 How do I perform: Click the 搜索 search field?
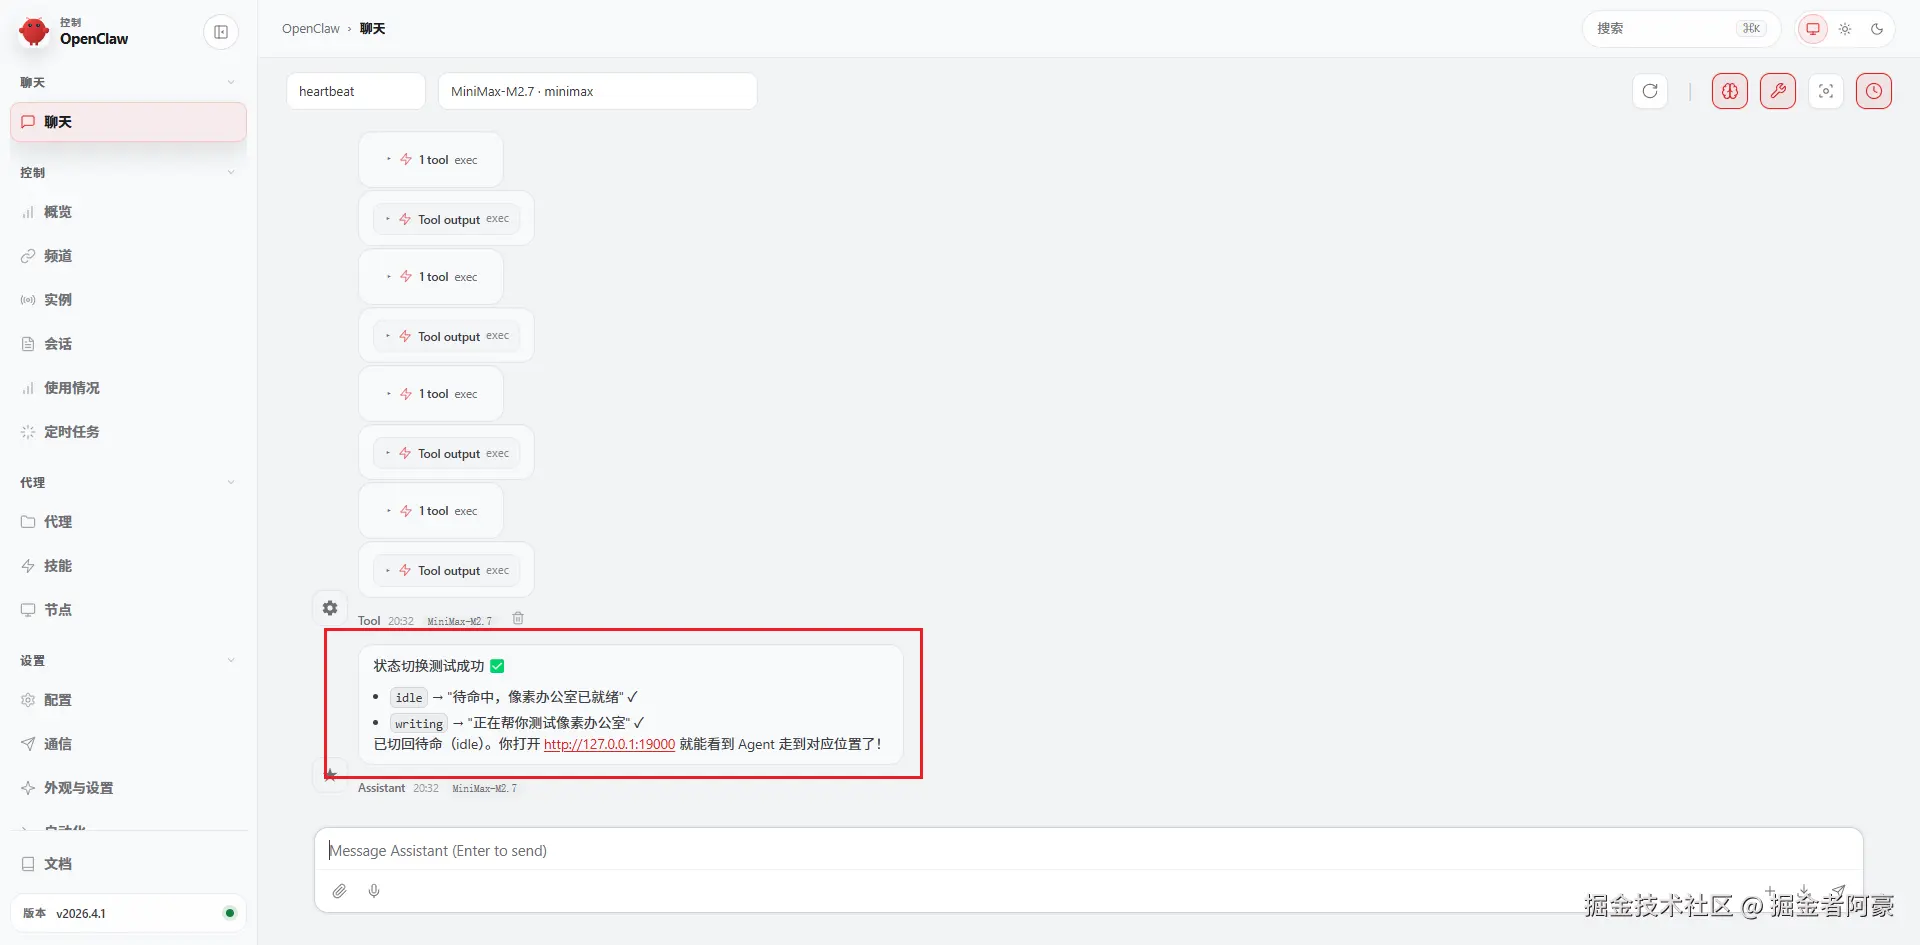coord(1681,29)
